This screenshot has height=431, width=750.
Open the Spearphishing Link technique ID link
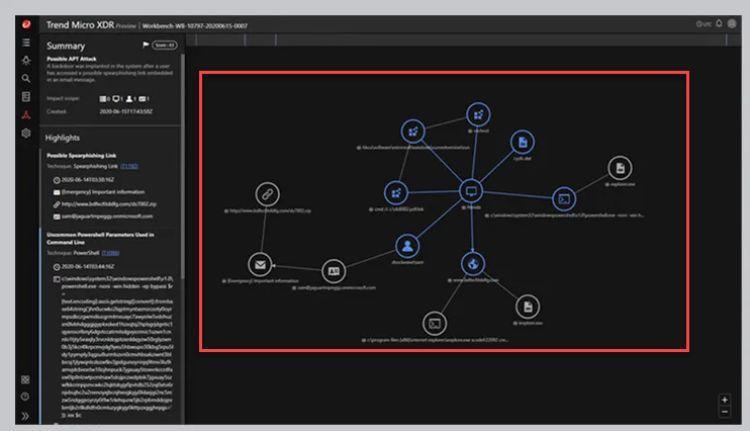tap(129, 166)
